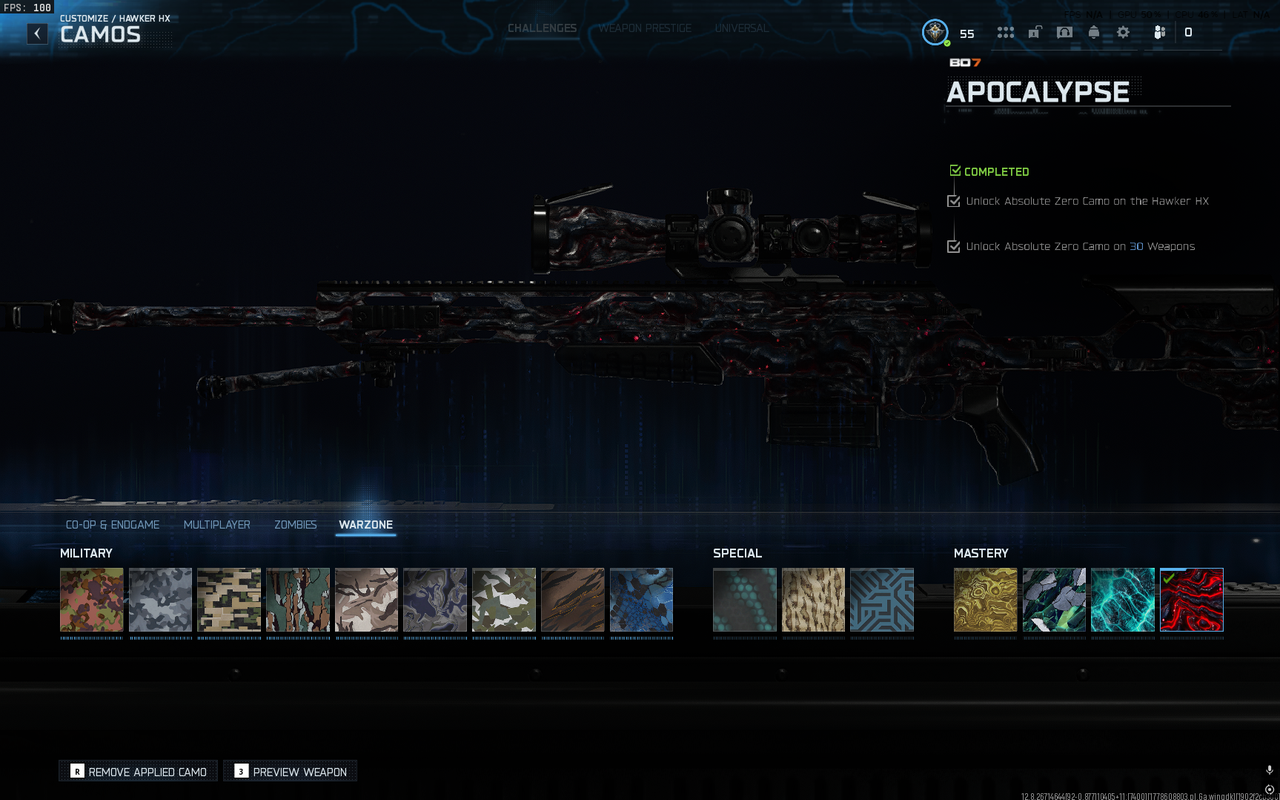Click the CAMOS page title
The image size is (1280, 800).
click(100, 35)
